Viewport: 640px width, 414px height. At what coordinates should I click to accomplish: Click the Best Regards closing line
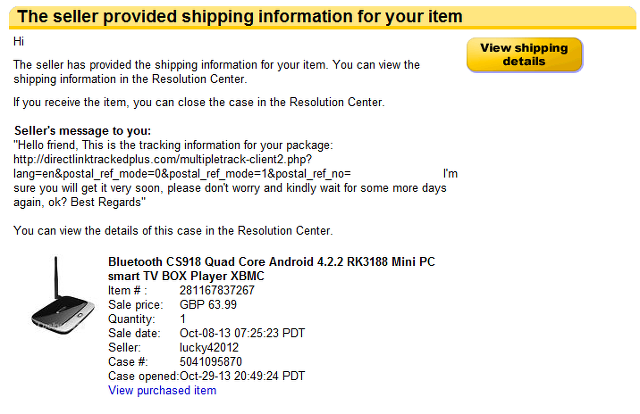tap(108, 202)
